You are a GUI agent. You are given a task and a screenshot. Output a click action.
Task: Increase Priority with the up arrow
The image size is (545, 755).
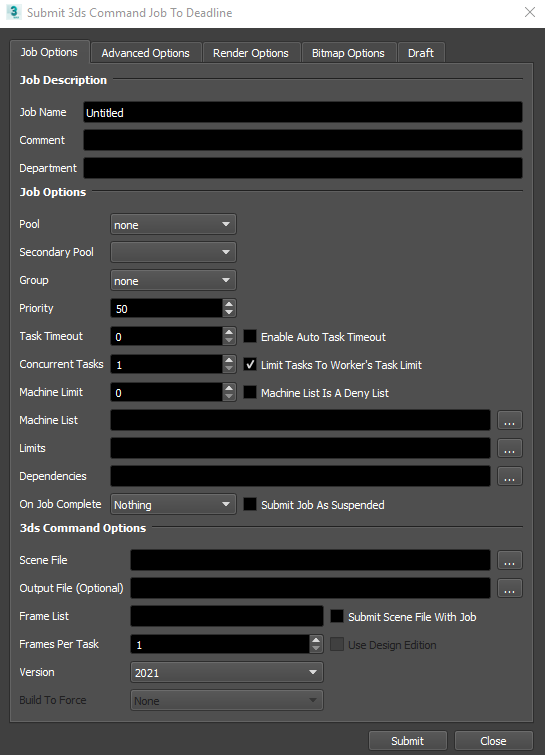(x=229, y=303)
